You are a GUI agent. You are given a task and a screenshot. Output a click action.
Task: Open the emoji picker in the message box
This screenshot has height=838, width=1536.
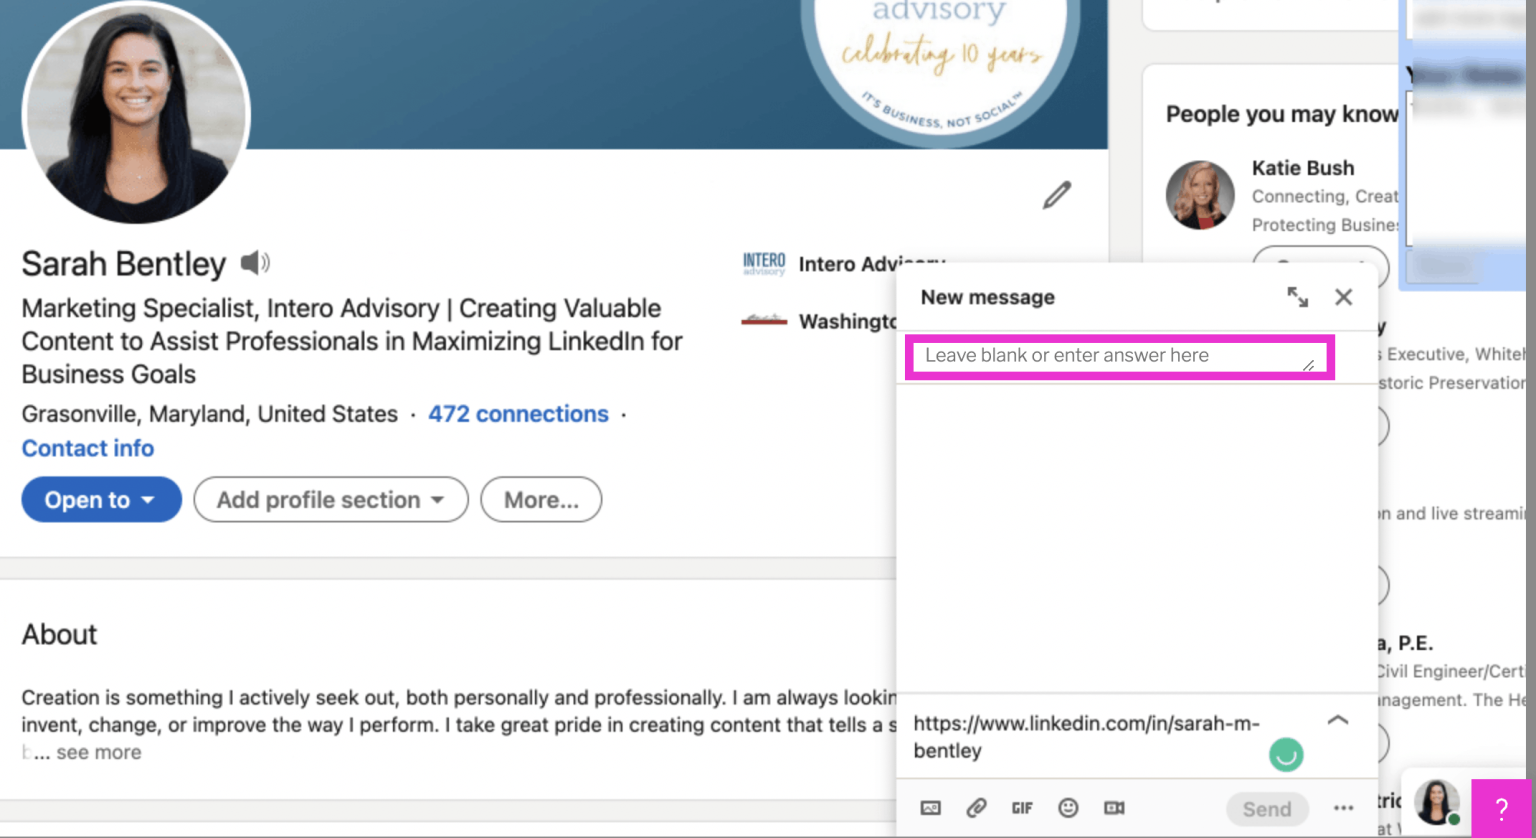pos(1069,808)
